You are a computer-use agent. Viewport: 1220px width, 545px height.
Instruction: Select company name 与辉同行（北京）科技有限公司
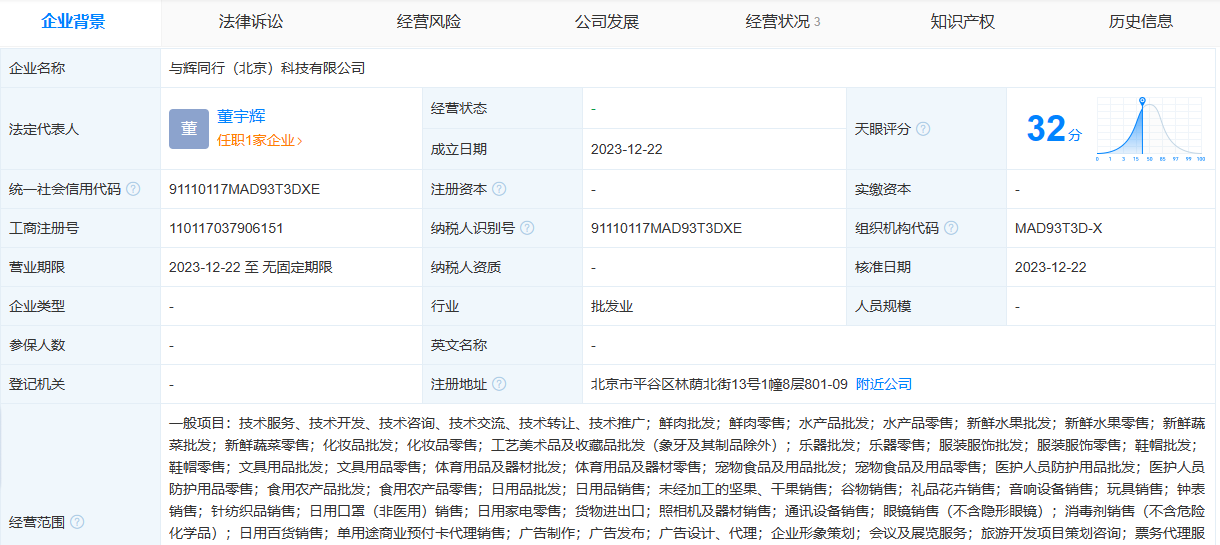click(268, 68)
